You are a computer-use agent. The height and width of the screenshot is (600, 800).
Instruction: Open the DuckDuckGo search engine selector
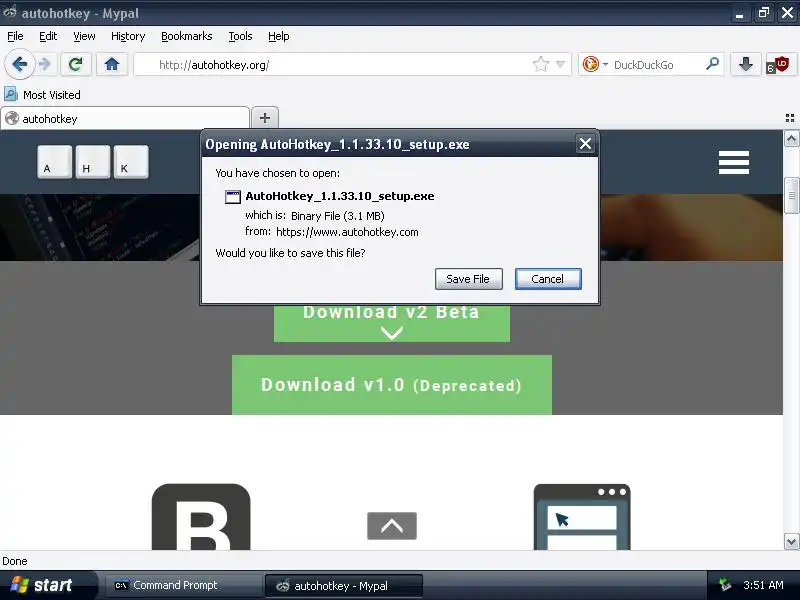tap(595, 64)
